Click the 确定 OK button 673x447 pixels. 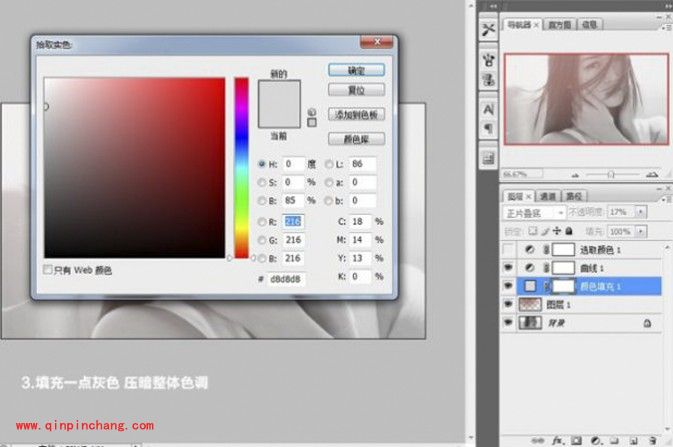pyautogui.click(x=356, y=70)
